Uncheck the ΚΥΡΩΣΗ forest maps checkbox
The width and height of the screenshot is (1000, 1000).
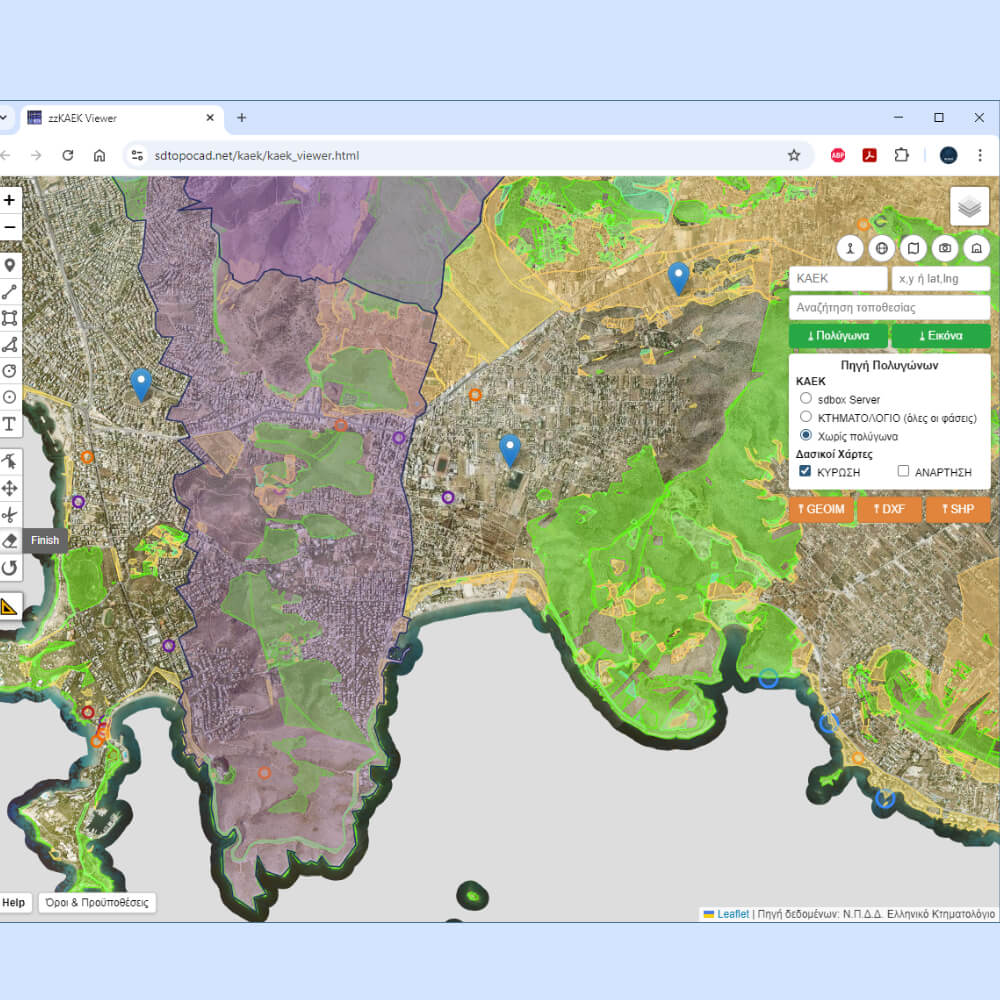tap(805, 471)
